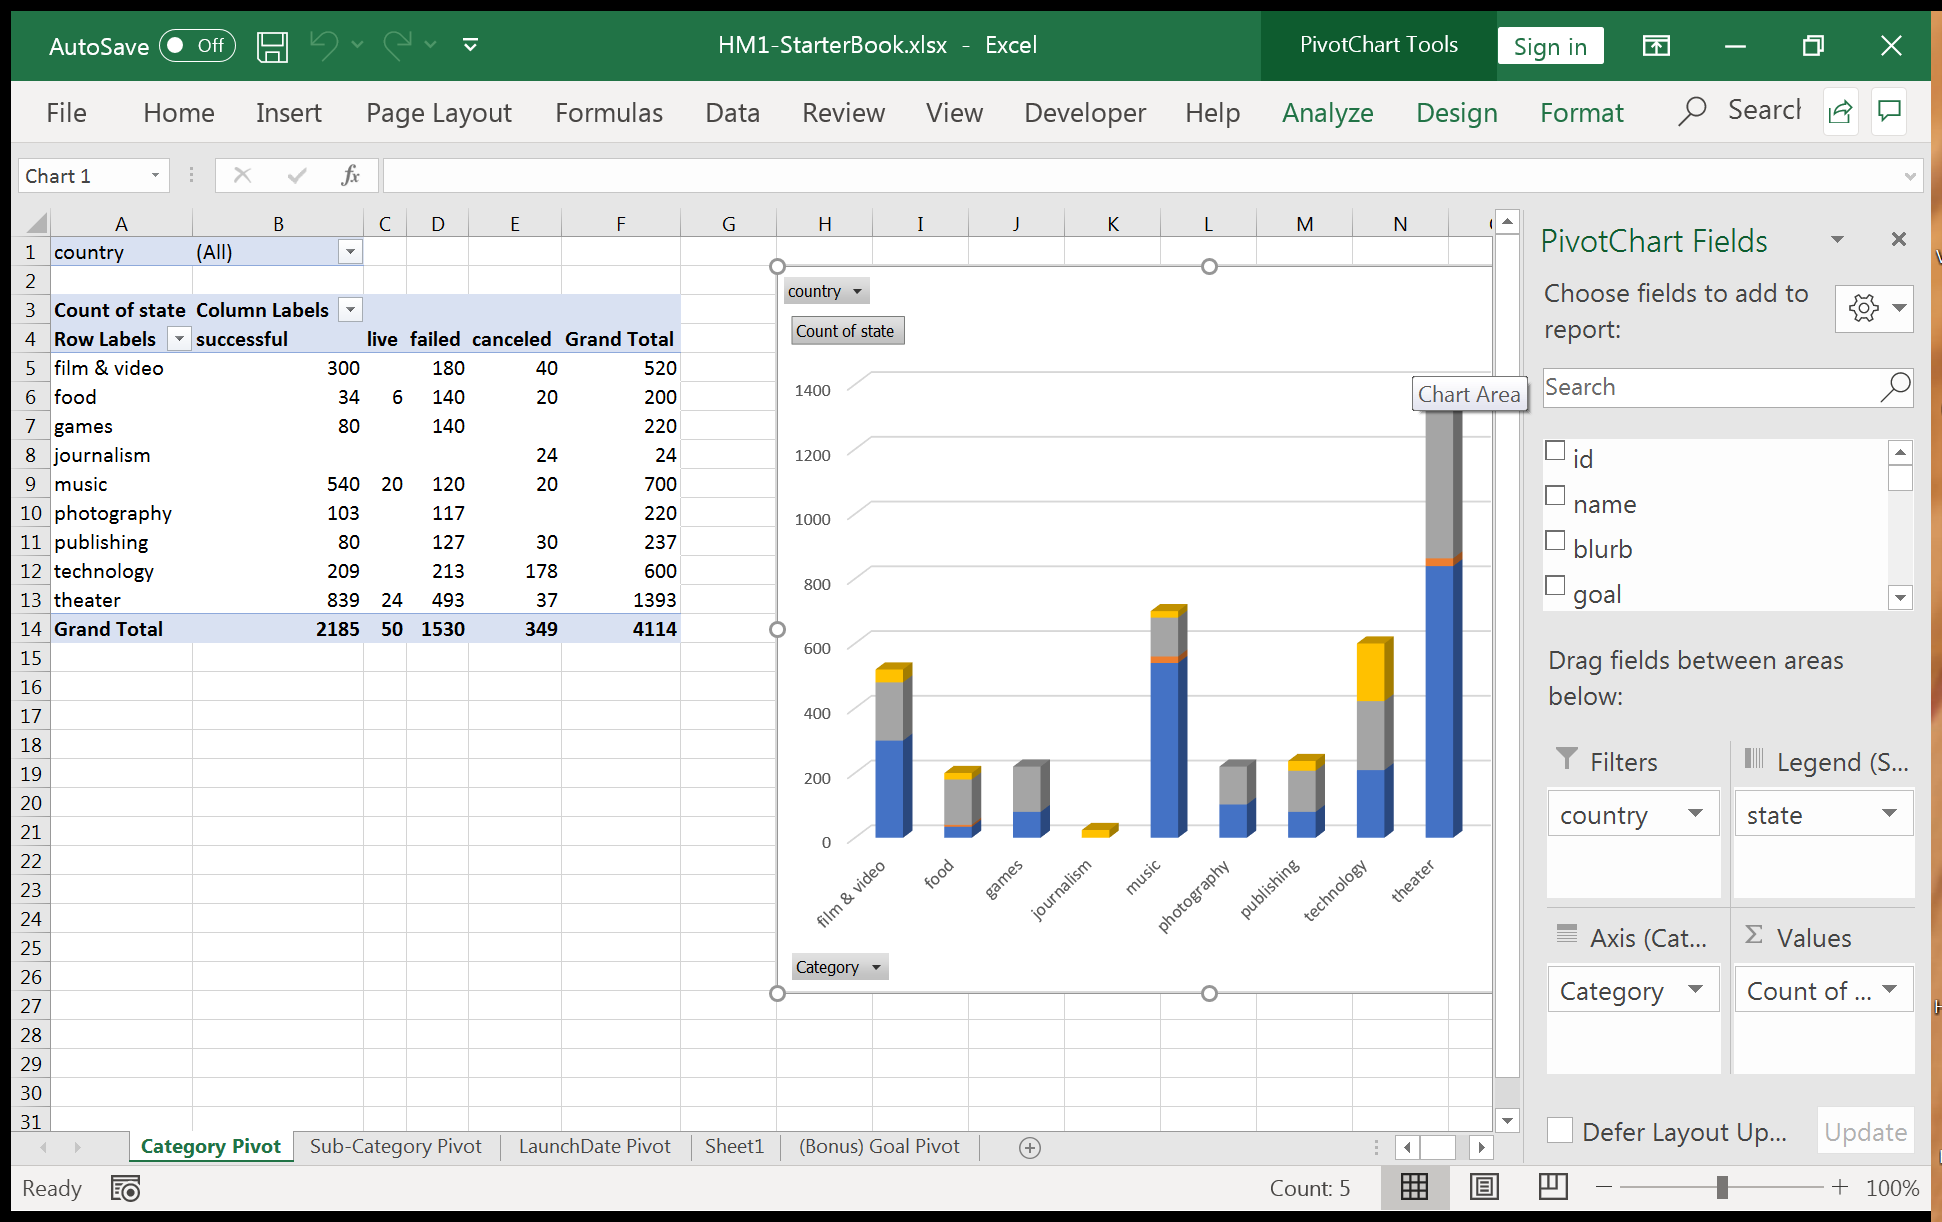1942x1222 pixels.
Task: Add a new sheet with plus icon
Action: pos(1029,1147)
